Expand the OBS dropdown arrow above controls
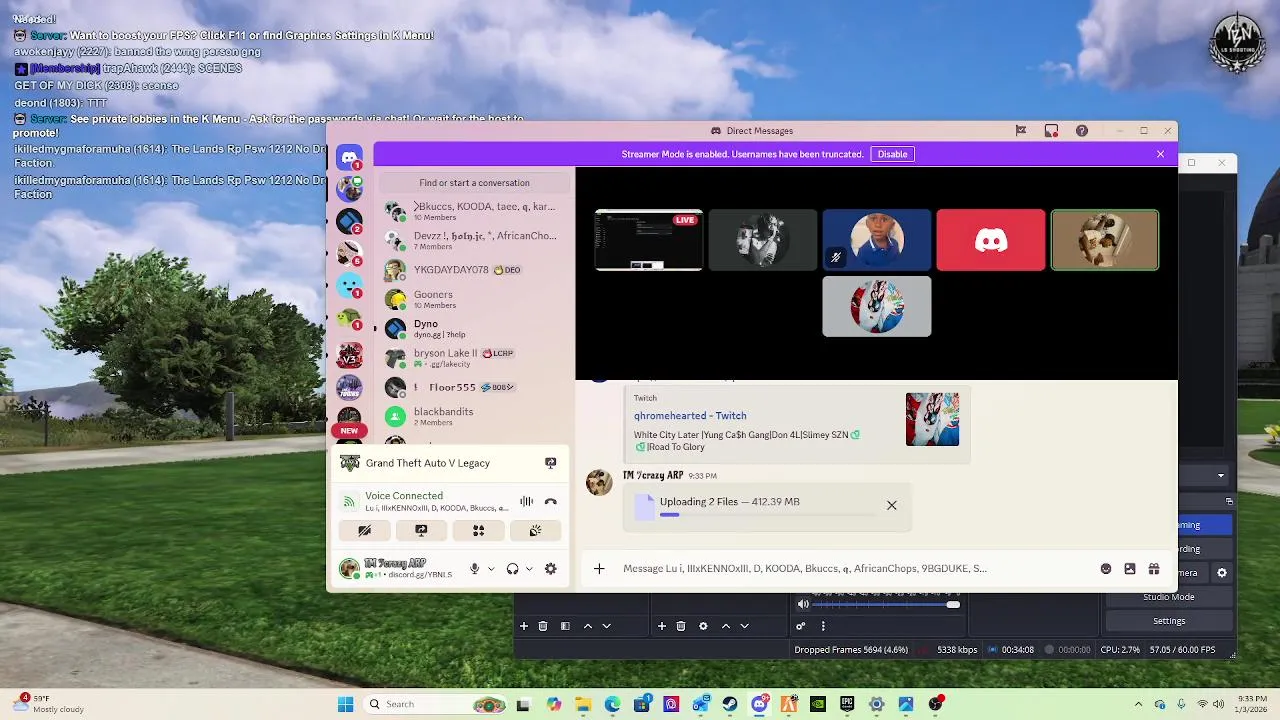 [1221, 476]
